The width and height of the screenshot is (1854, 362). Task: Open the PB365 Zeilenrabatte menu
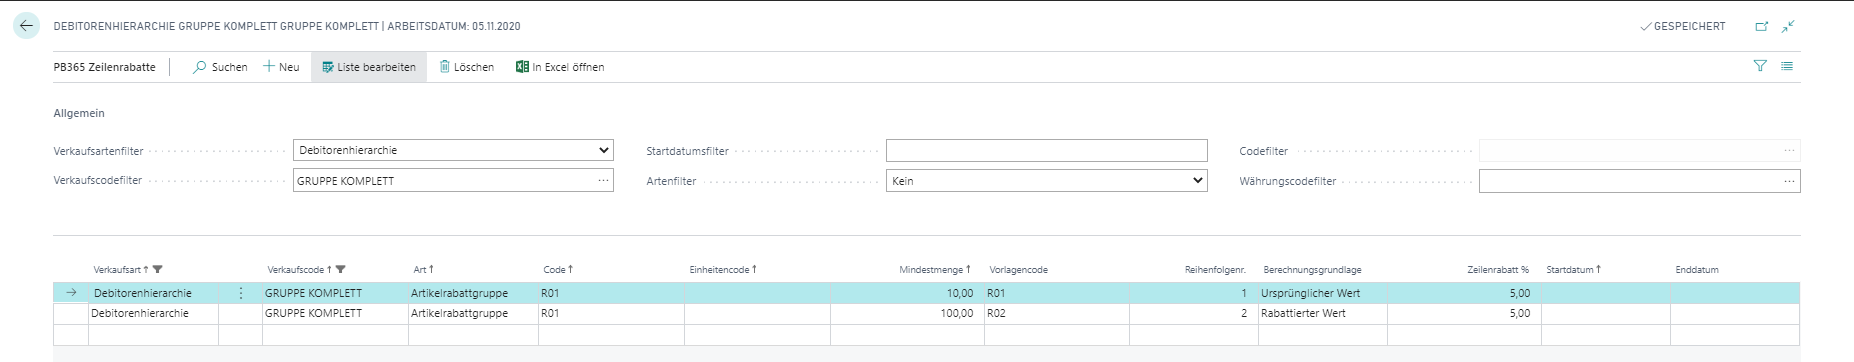click(x=105, y=67)
